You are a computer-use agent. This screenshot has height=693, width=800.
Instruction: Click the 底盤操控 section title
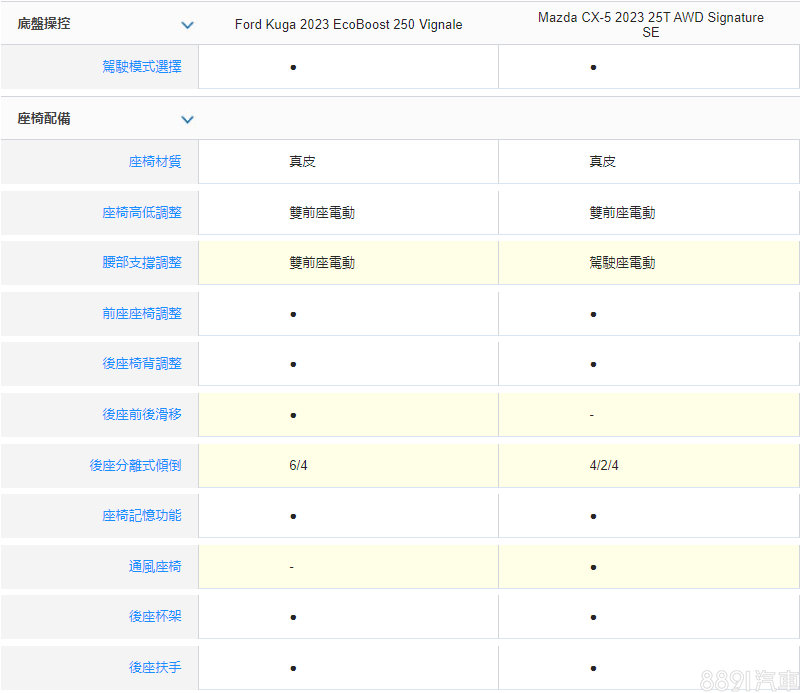(44, 23)
